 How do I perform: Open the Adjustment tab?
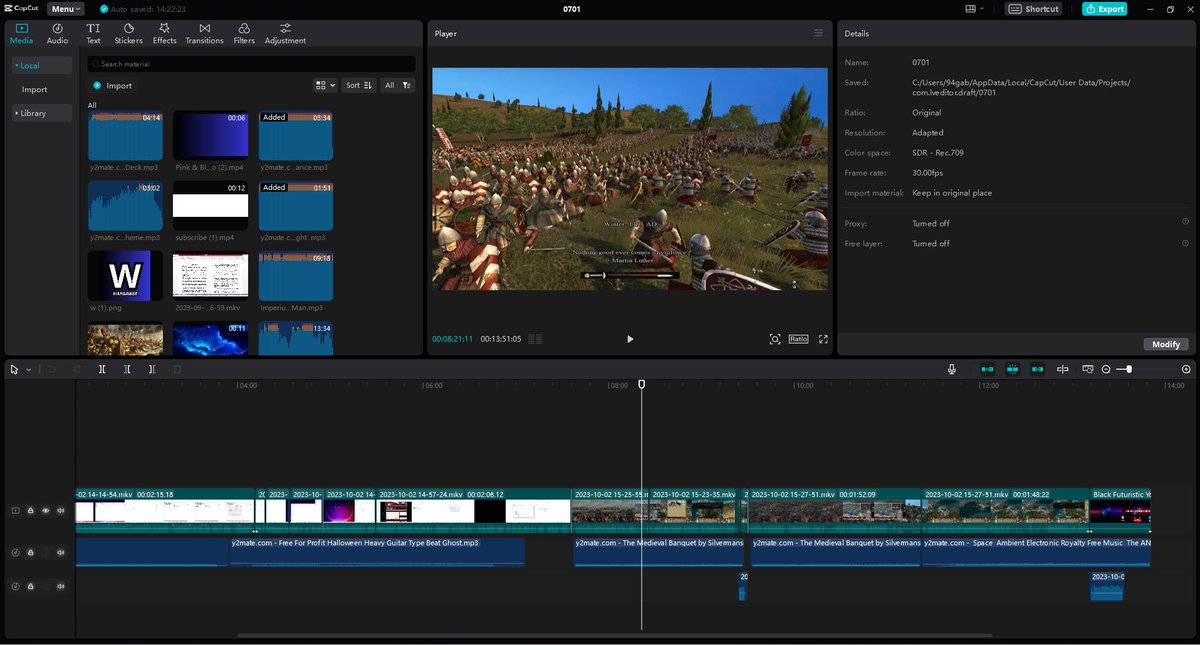pos(285,34)
